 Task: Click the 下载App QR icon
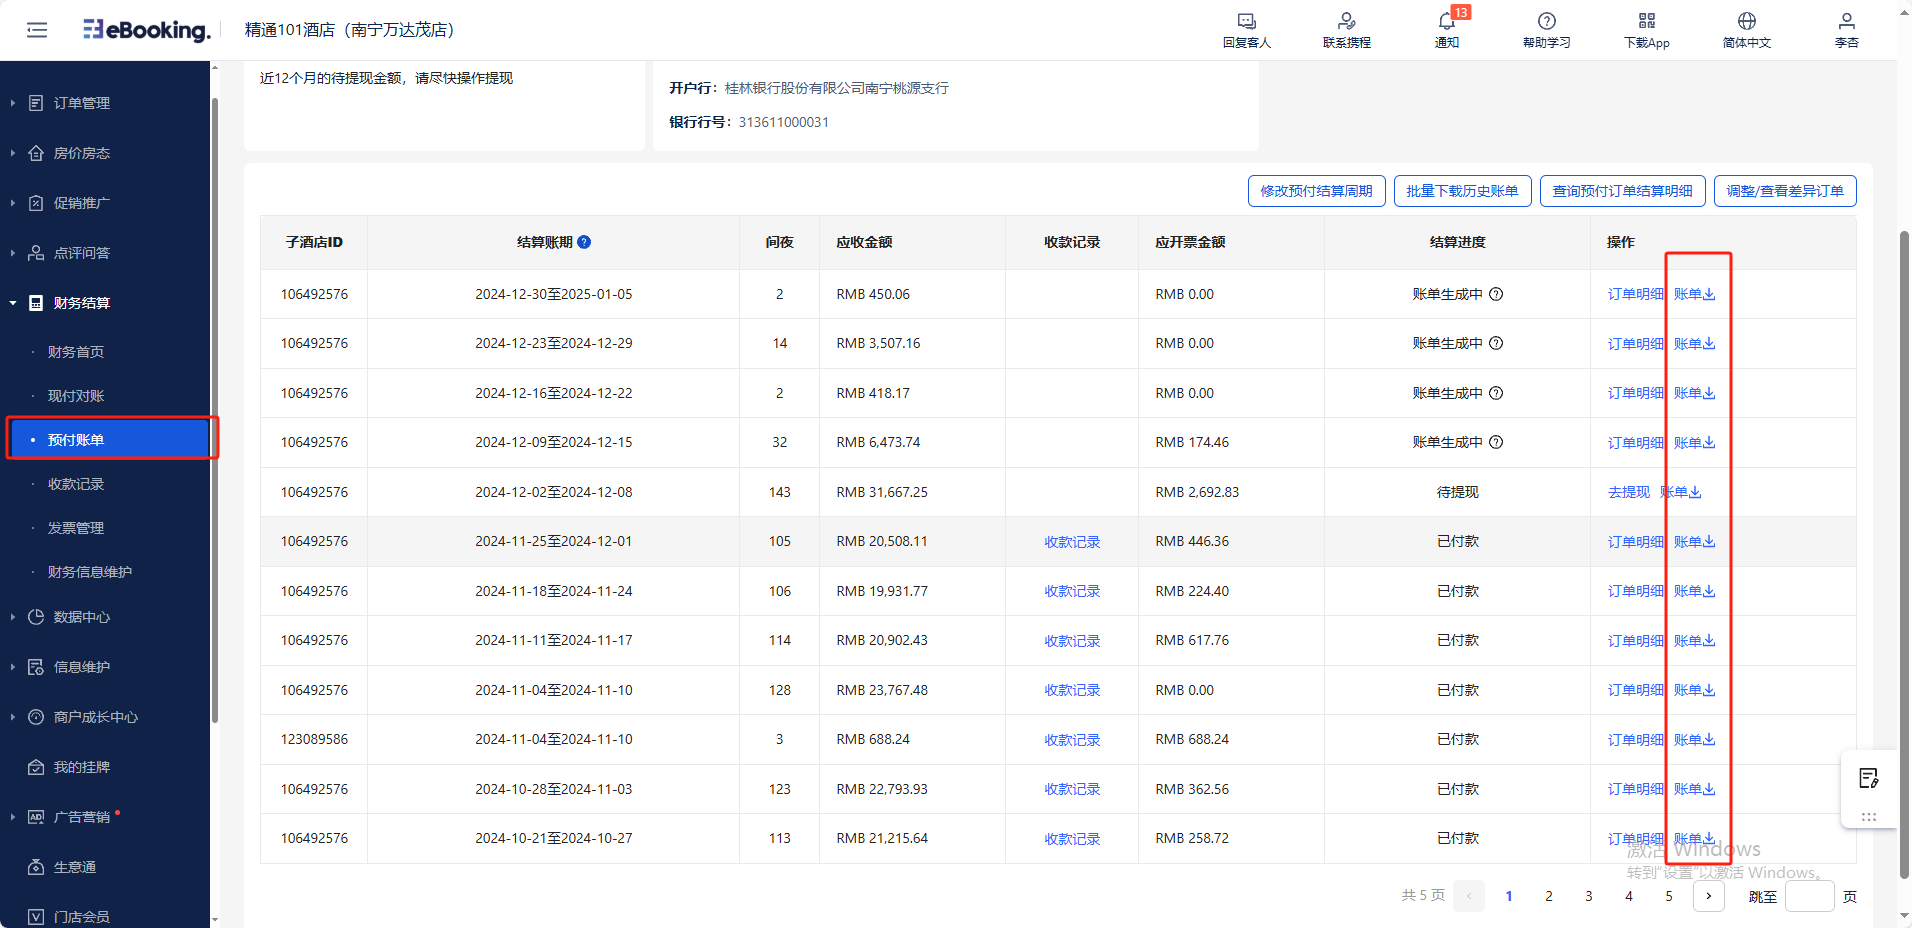click(1646, 22)
